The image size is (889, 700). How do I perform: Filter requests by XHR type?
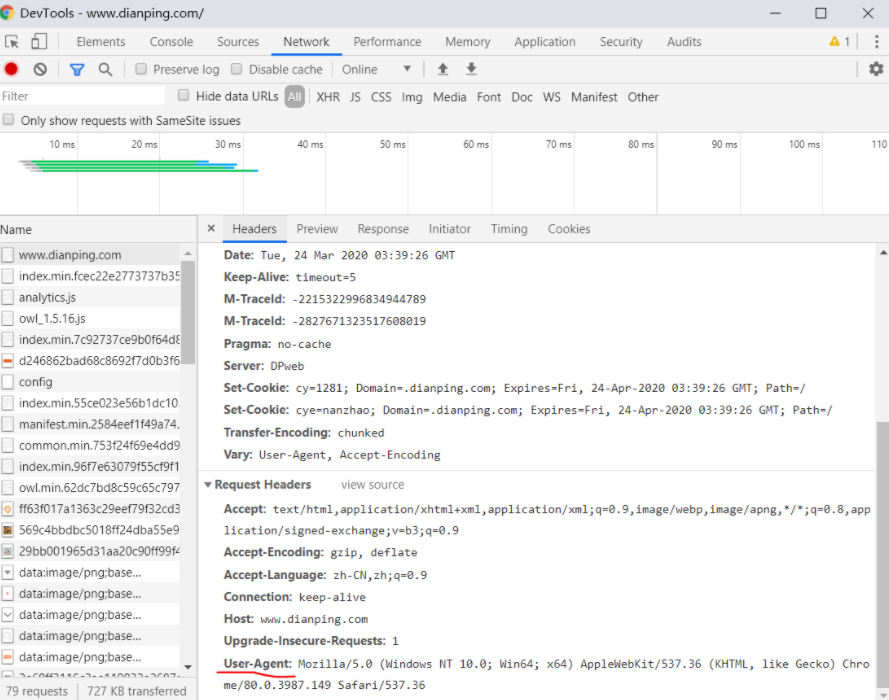pyautogui.click(x=328, y=97)
